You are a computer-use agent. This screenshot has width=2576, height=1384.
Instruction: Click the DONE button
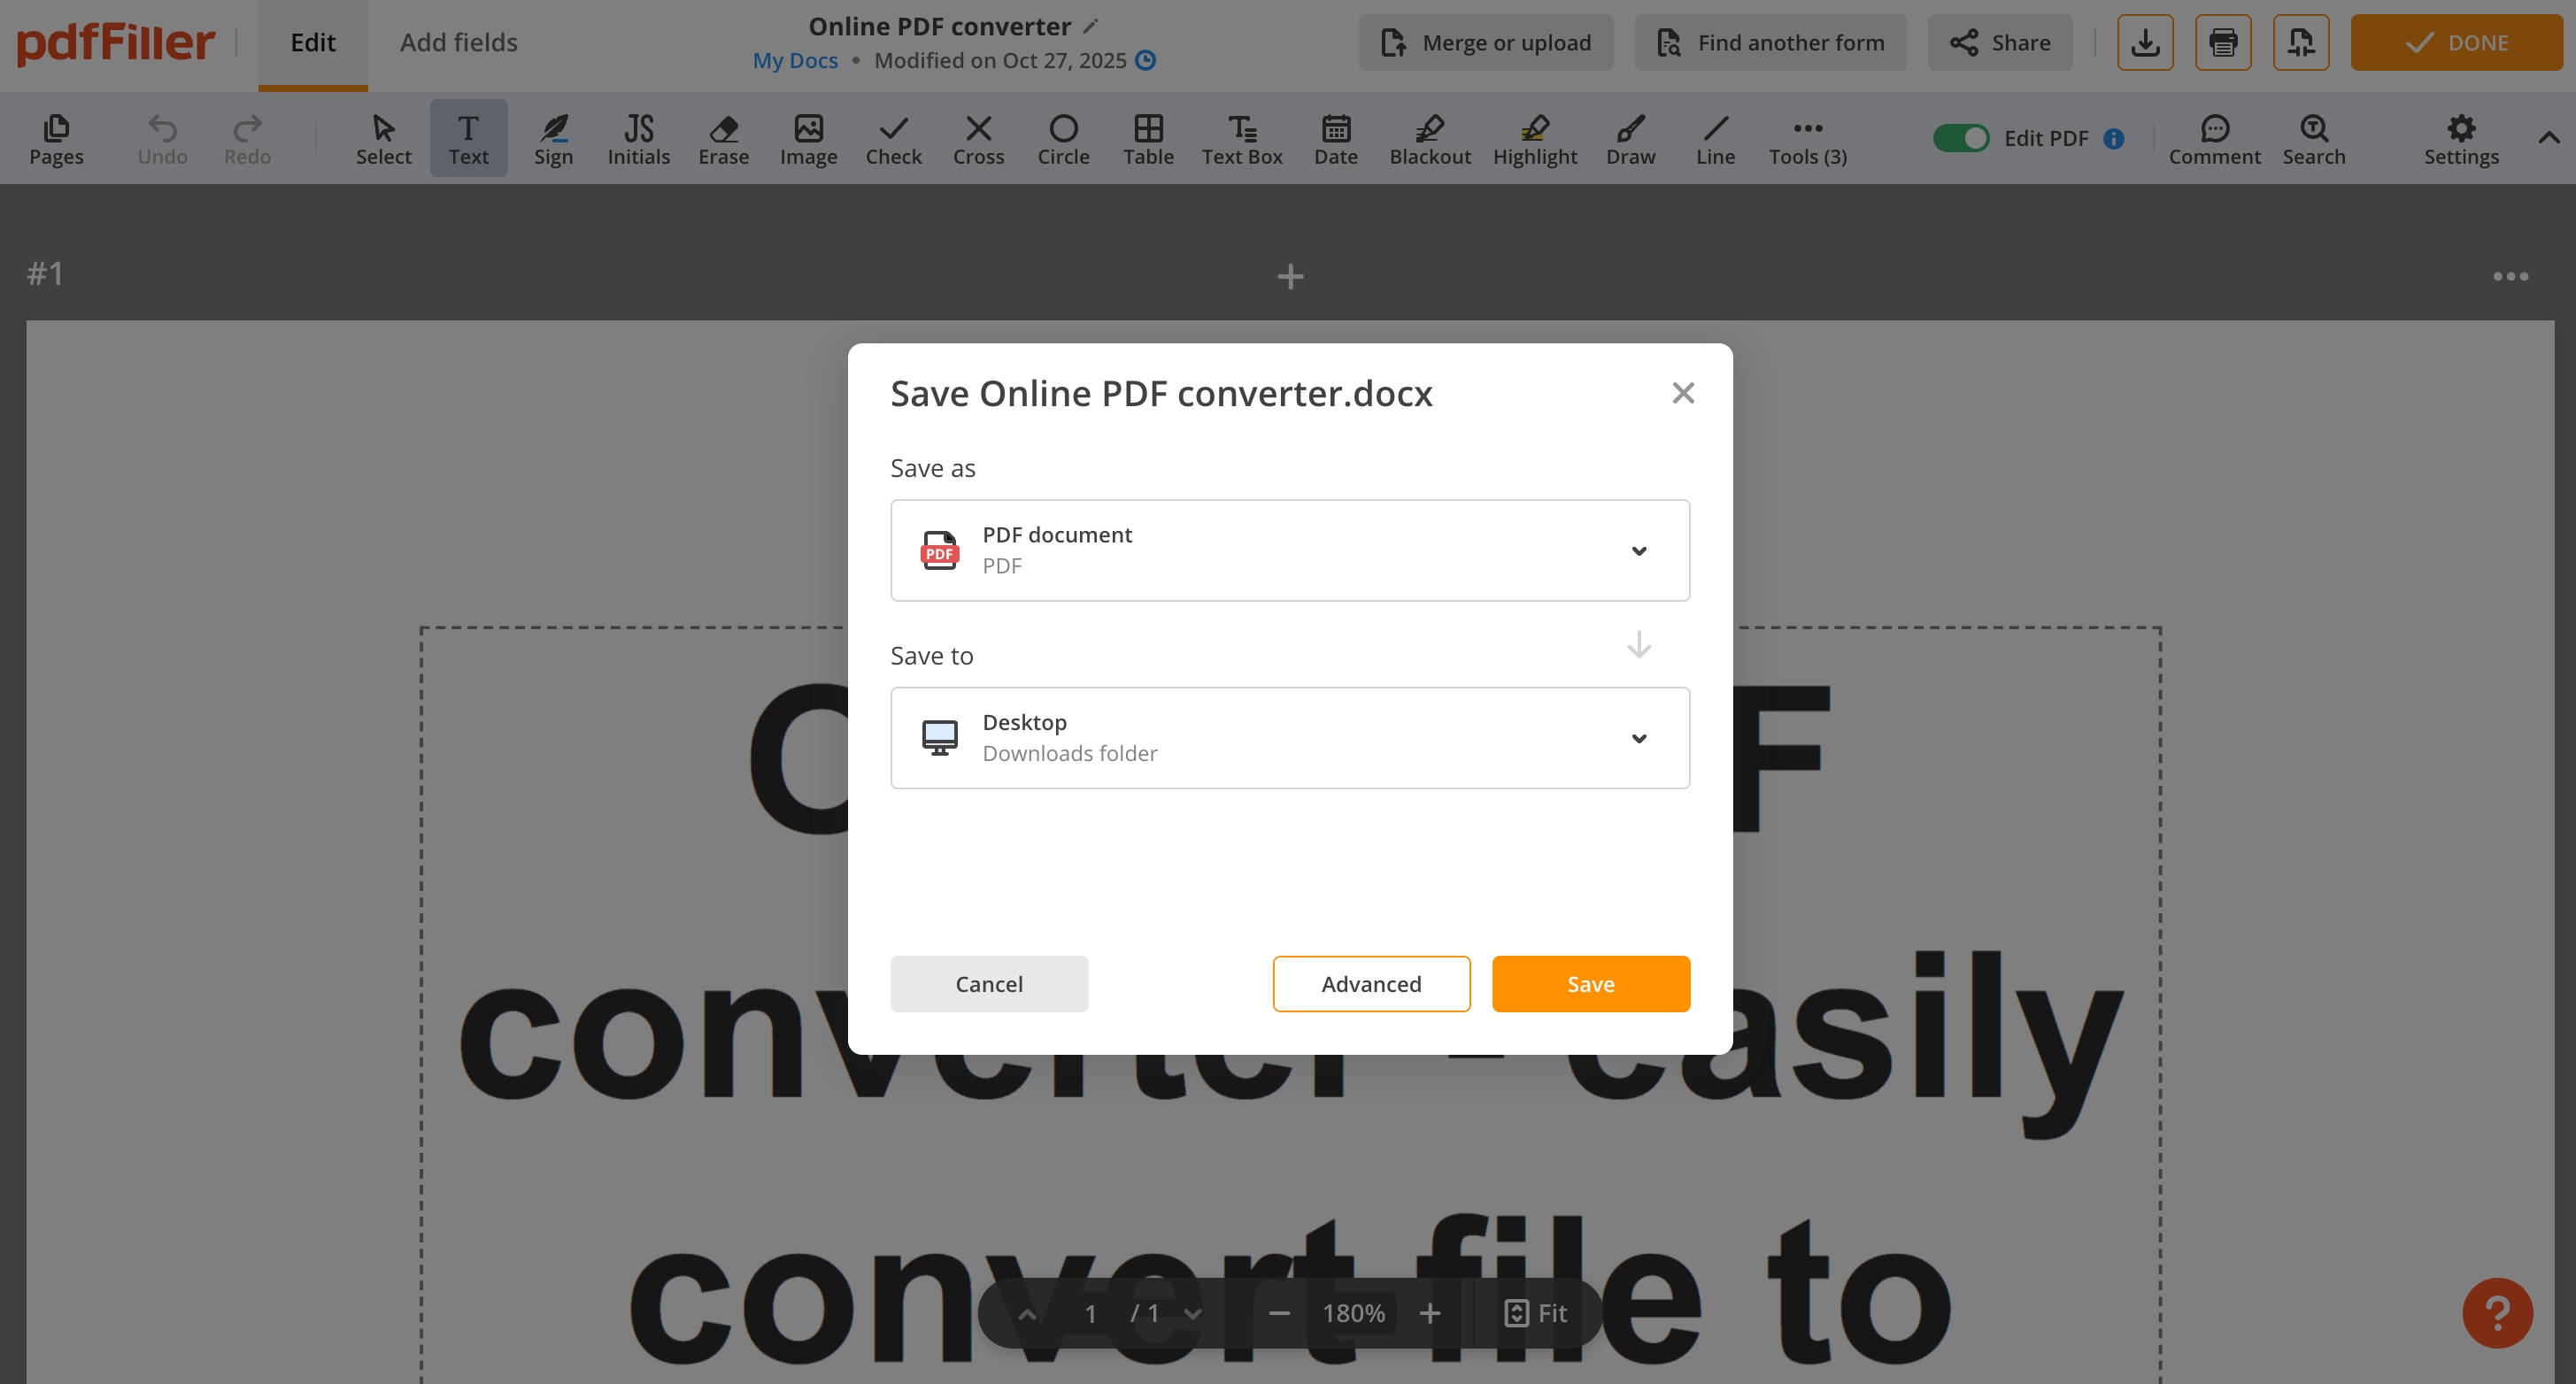2457,42
